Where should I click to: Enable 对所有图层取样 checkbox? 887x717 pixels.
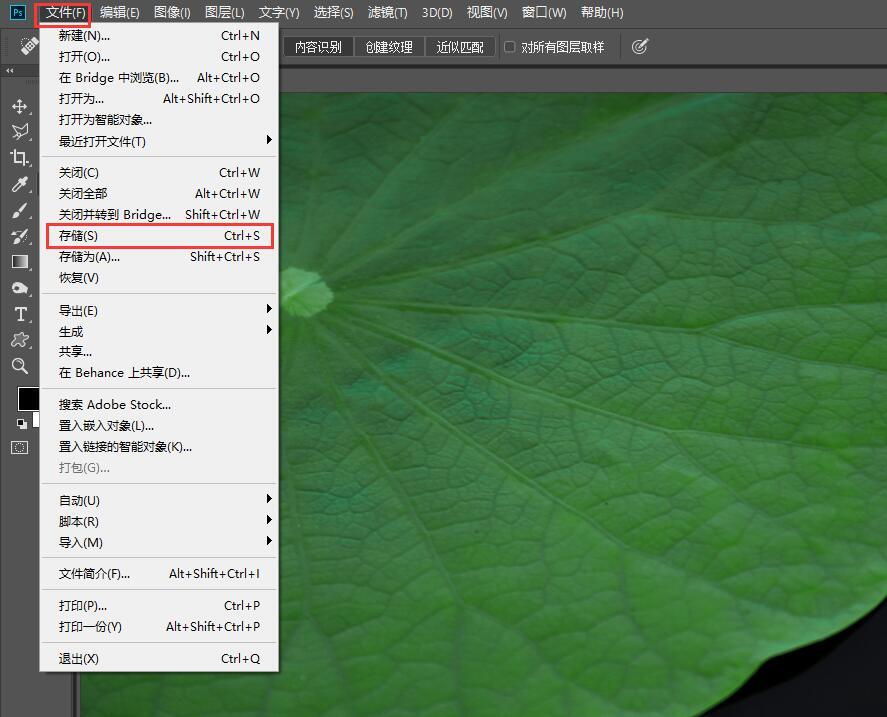[x=510, y=47]
